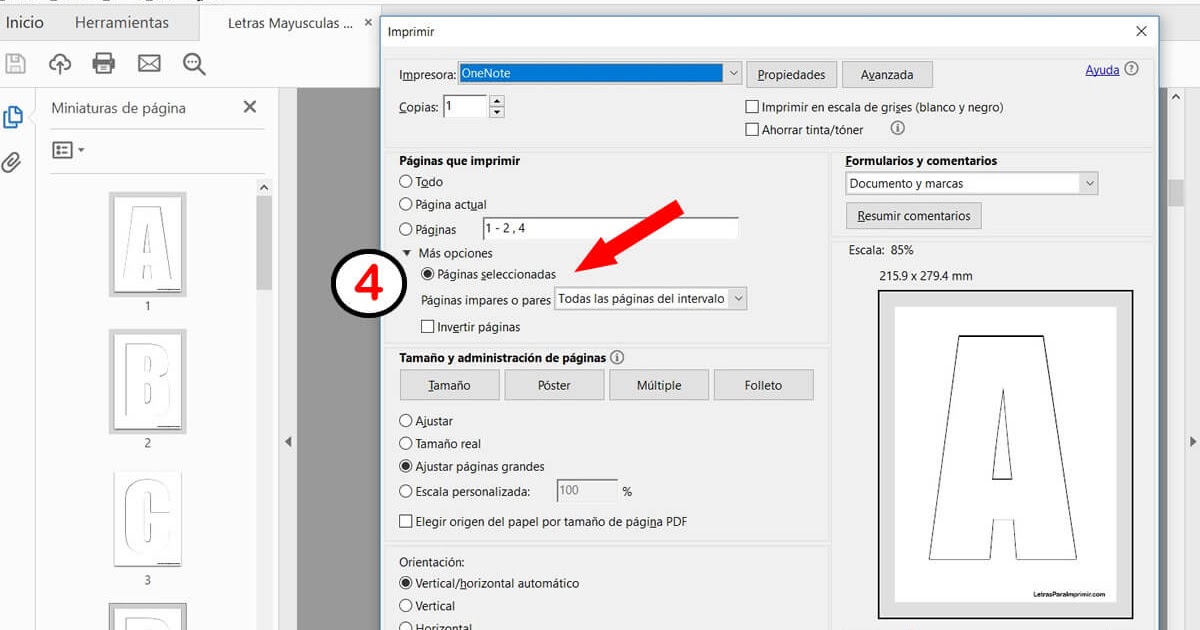Open thumbnail options menu icon
Image resolution: width=1200 pixels, height=630 pixels.
(x=68, y=150)
